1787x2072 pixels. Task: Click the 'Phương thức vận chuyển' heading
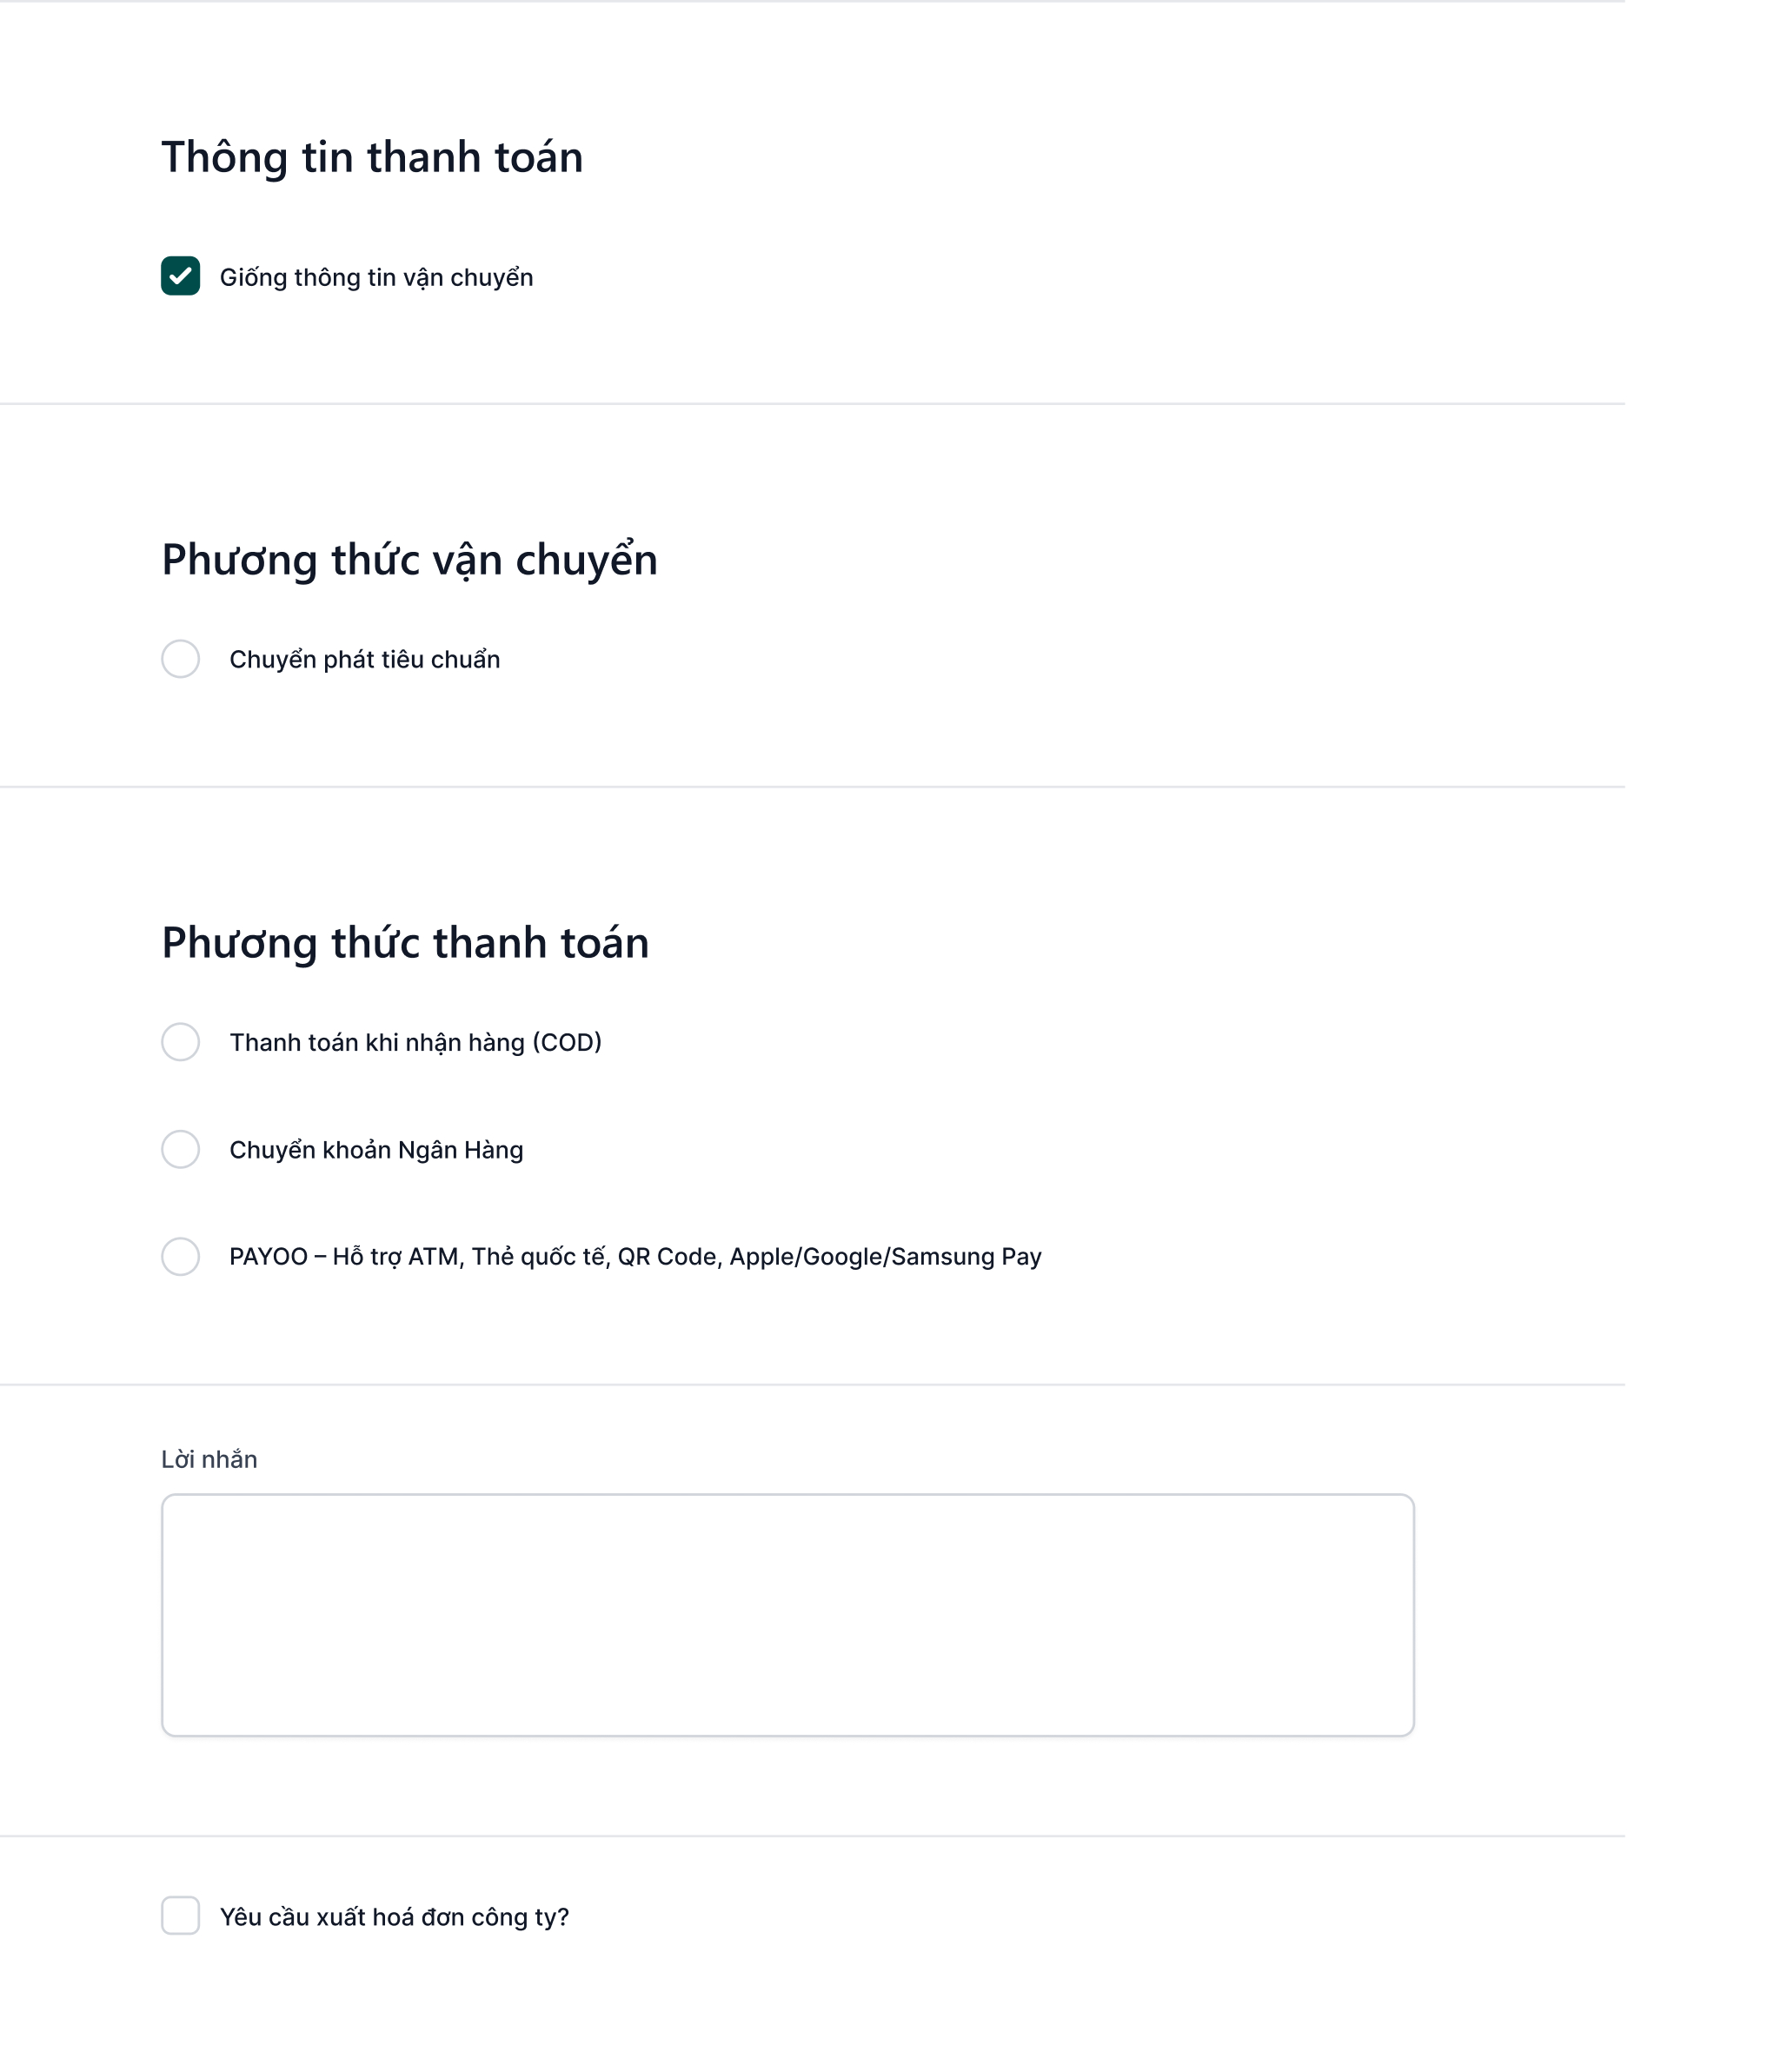(x=409, y=560)
